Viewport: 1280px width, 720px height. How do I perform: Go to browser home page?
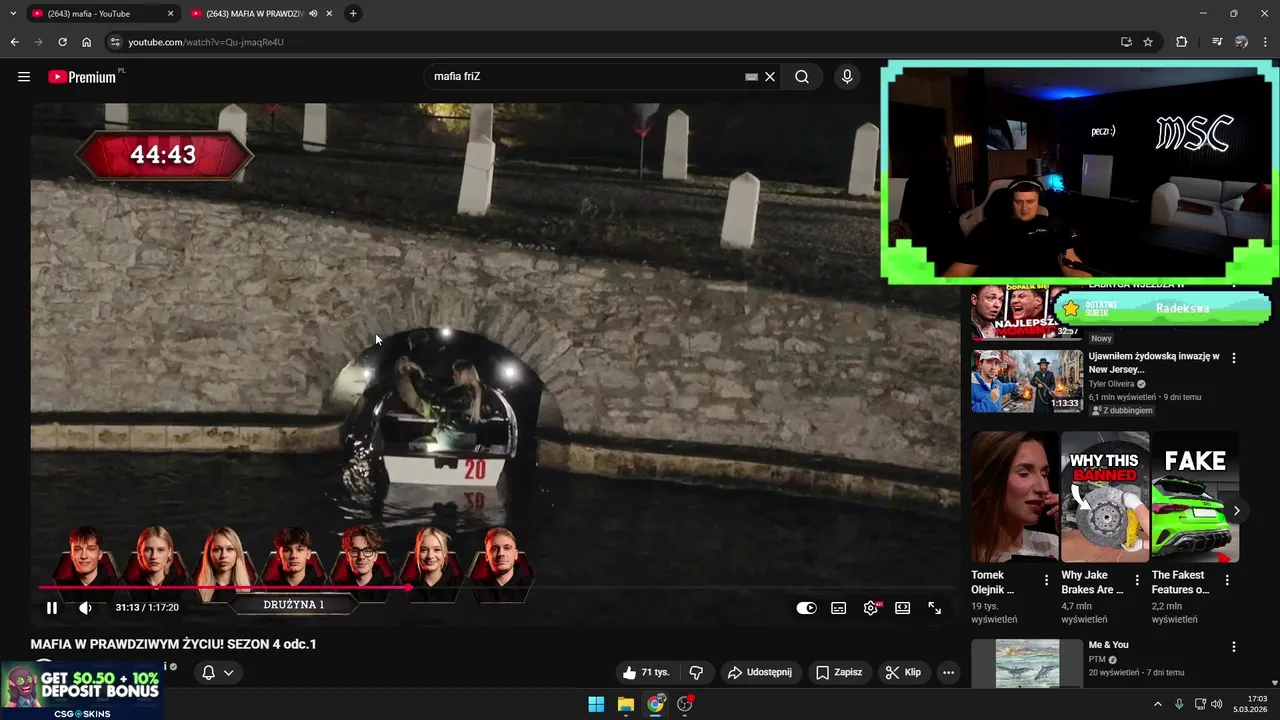86,42
